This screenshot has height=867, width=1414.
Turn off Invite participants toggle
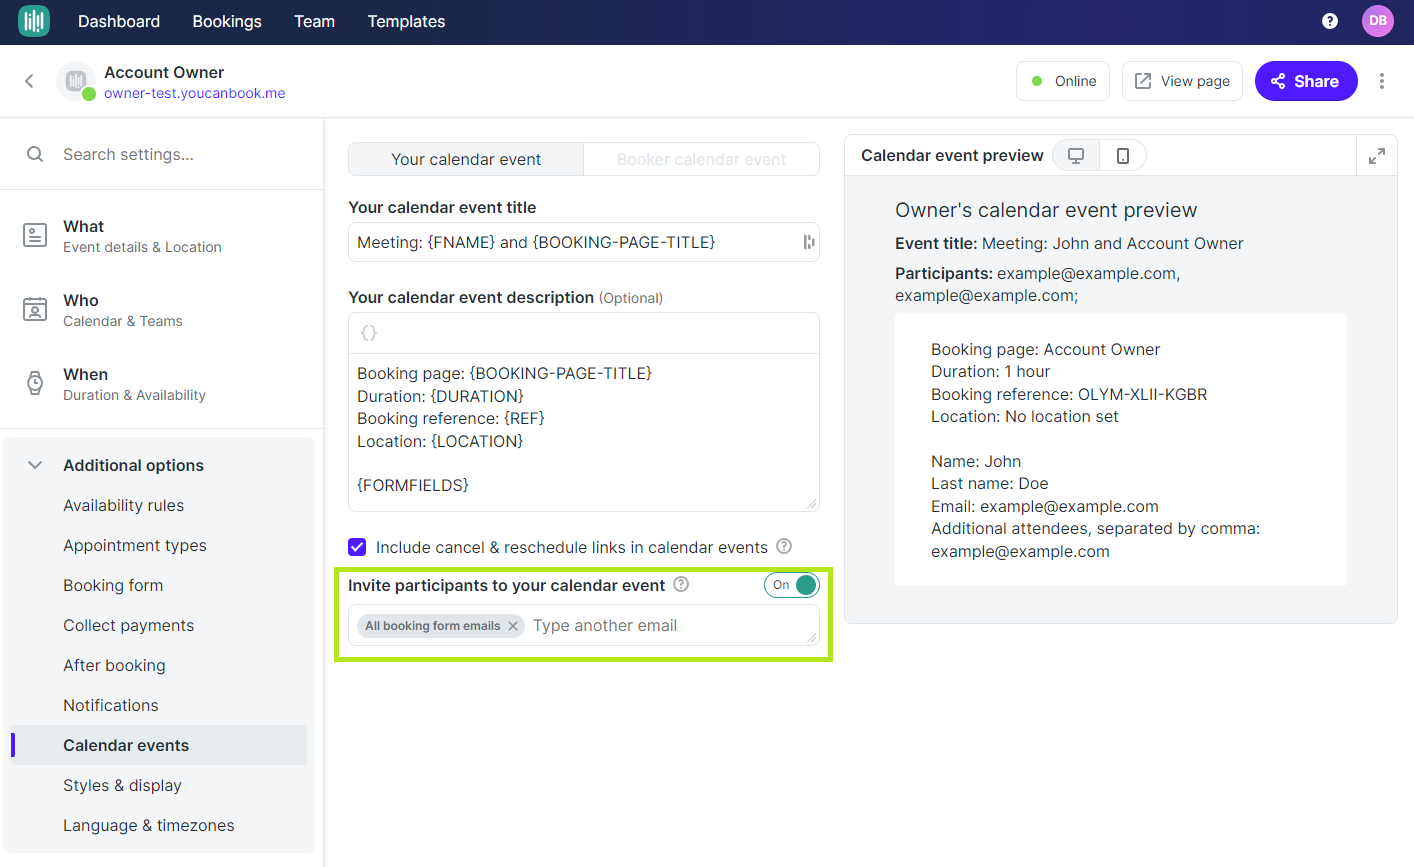792,585
